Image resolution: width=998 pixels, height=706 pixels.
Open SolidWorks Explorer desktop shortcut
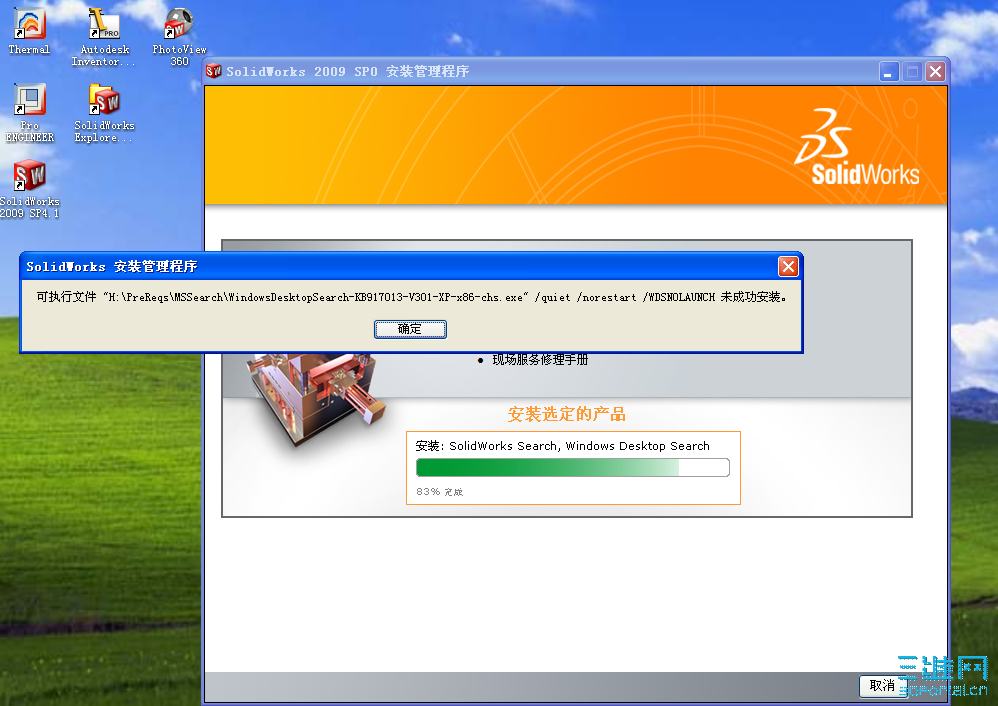[x=104, y=112]
